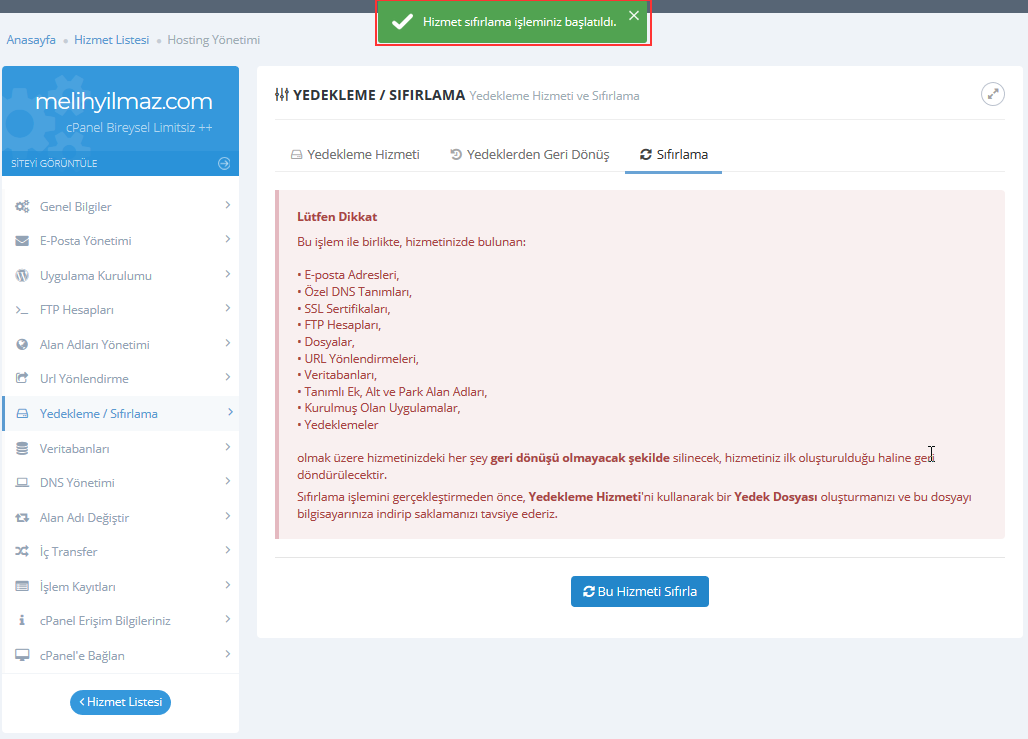Click the envelope icon for E-Posta Yönetimi

tap(22, 241)
